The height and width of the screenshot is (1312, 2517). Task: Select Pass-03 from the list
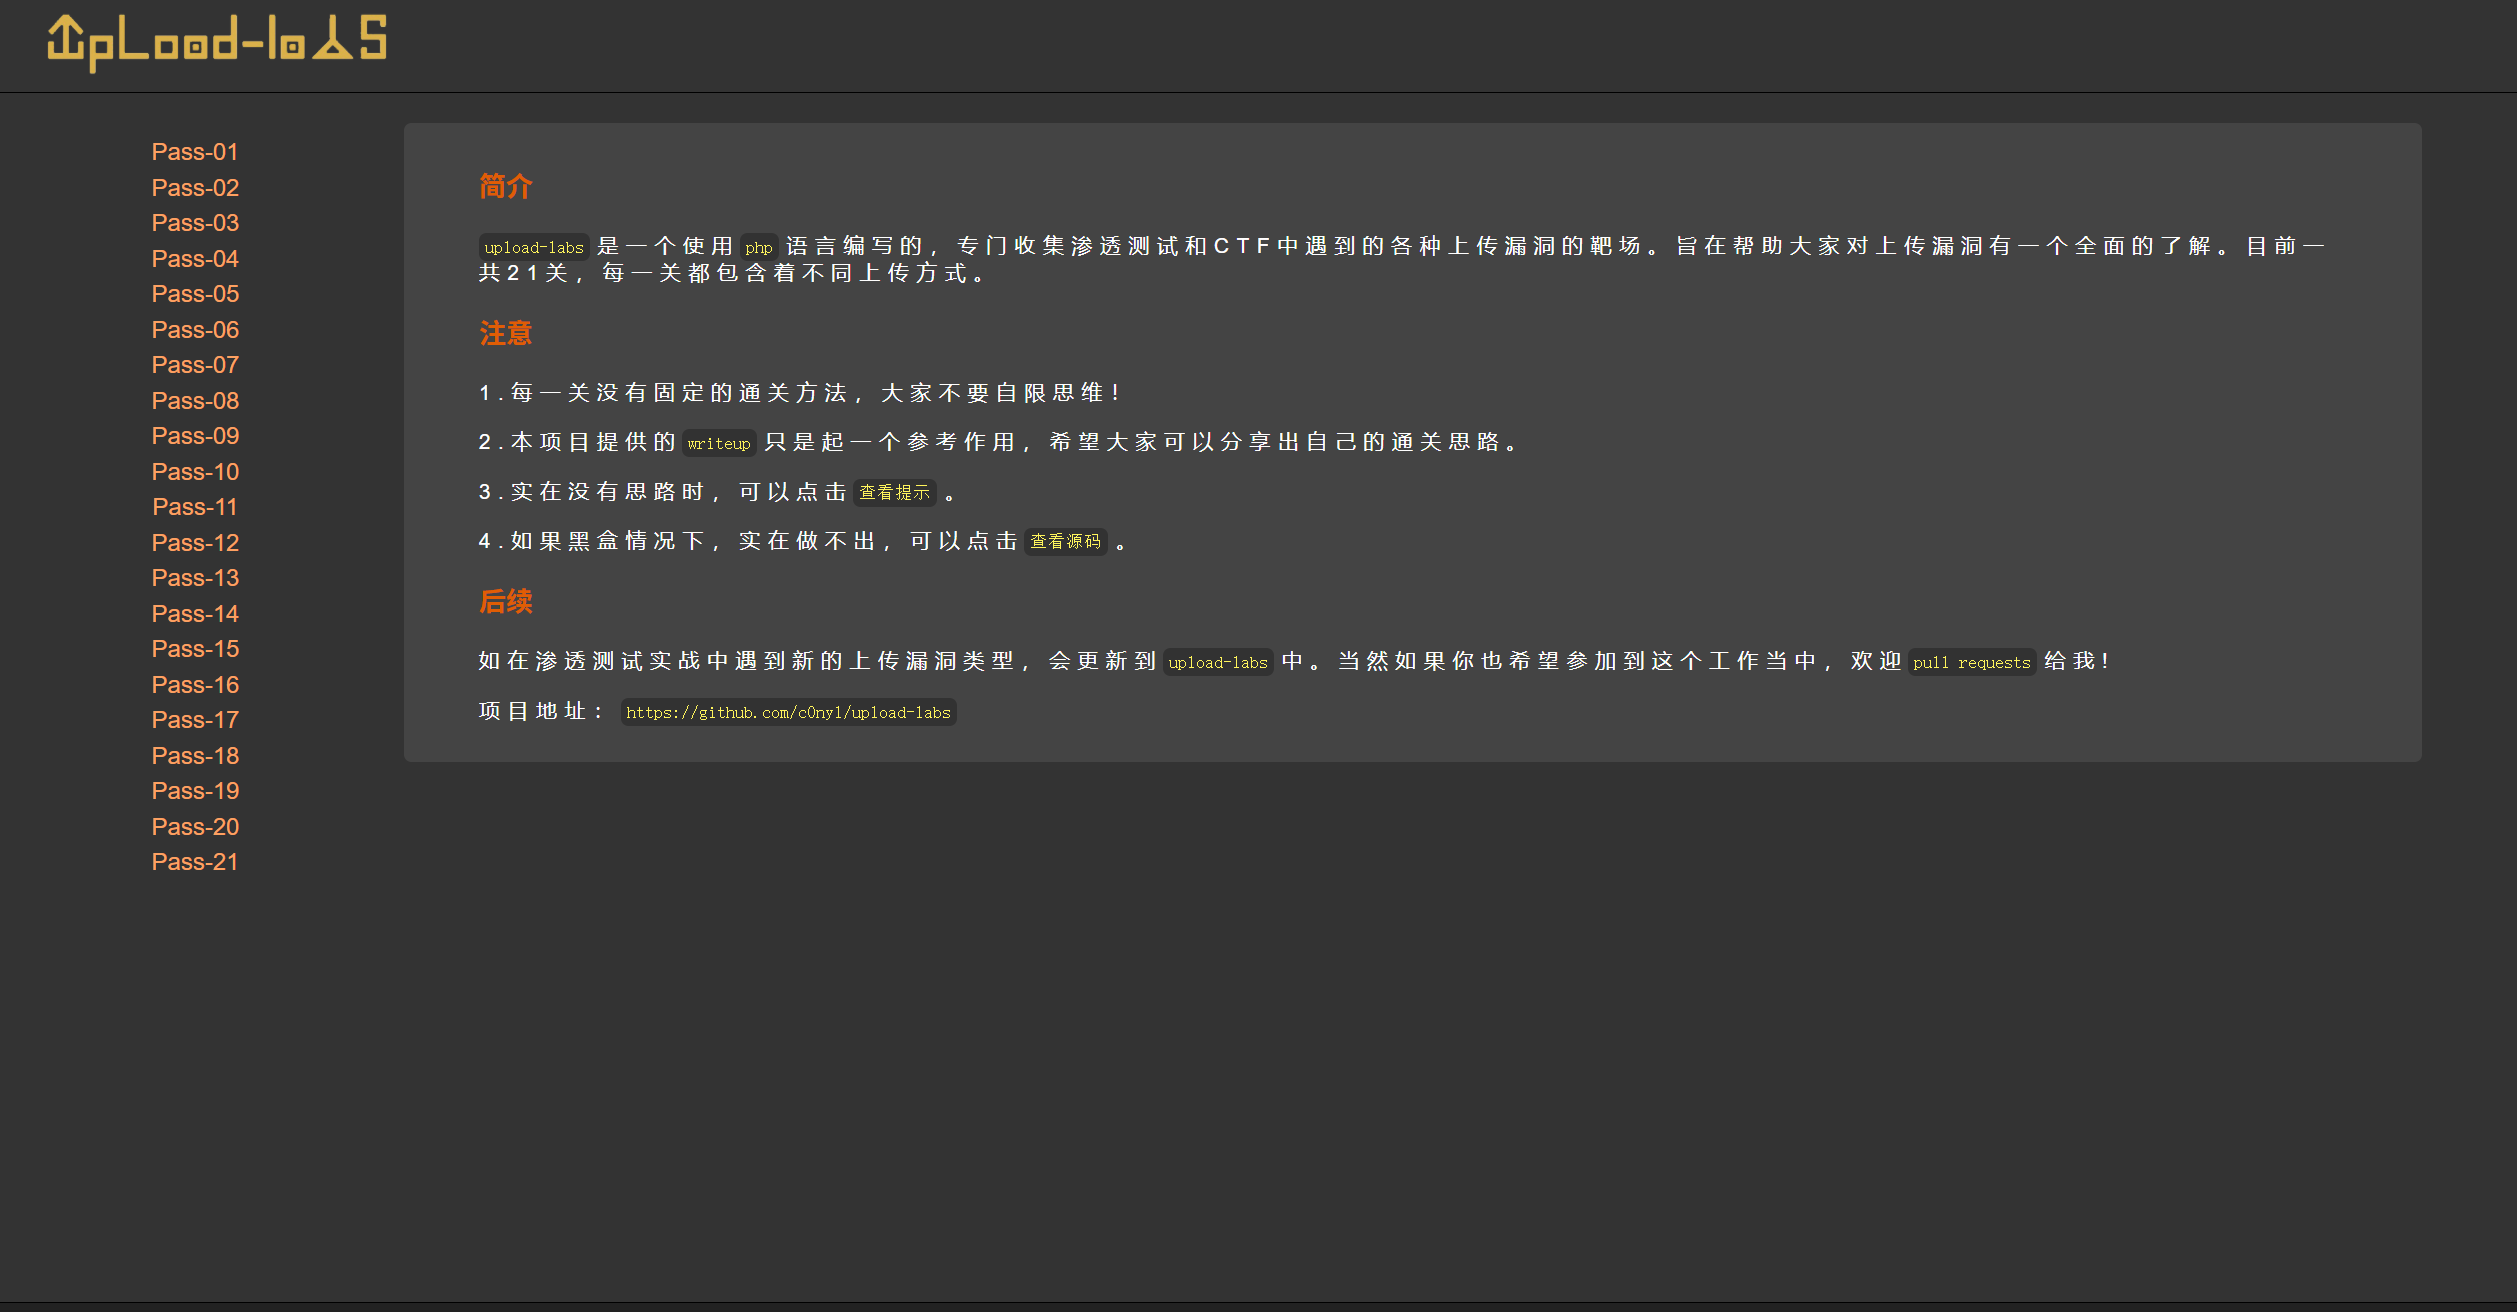[x=195, y=223]
